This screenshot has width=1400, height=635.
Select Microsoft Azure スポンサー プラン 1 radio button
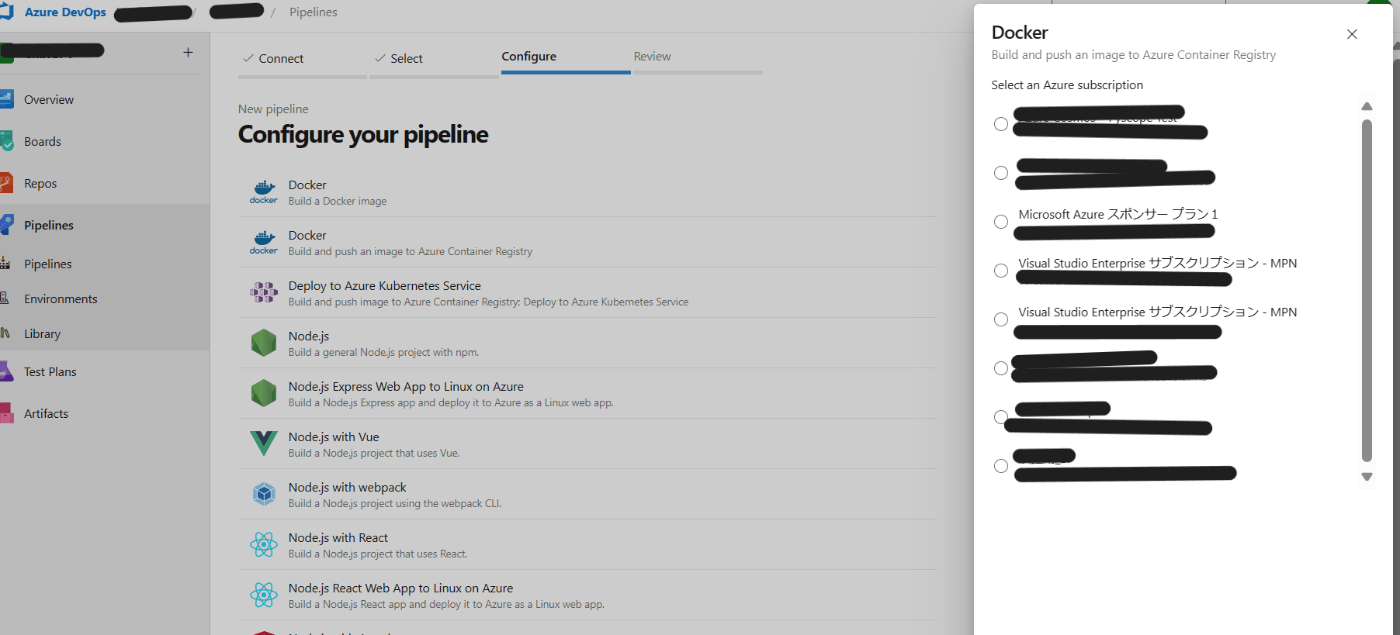point(1001,222)
